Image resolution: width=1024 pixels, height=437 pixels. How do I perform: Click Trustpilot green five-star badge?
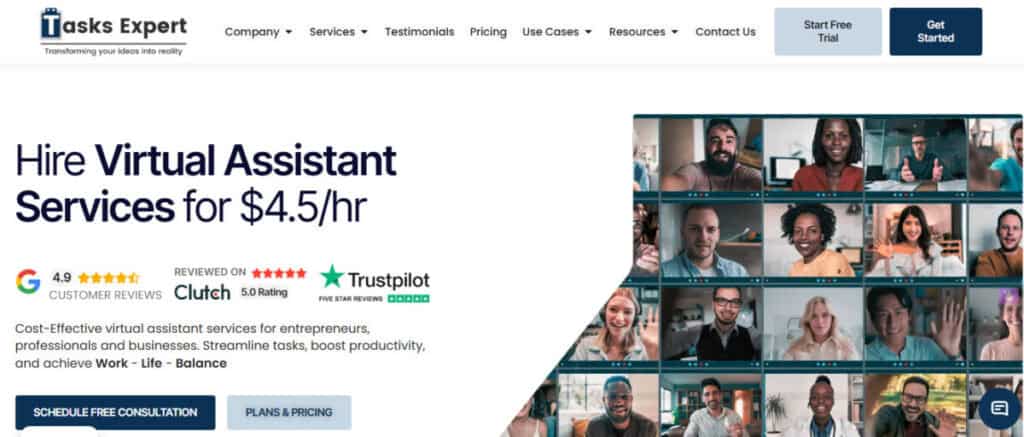click(408, 299)
